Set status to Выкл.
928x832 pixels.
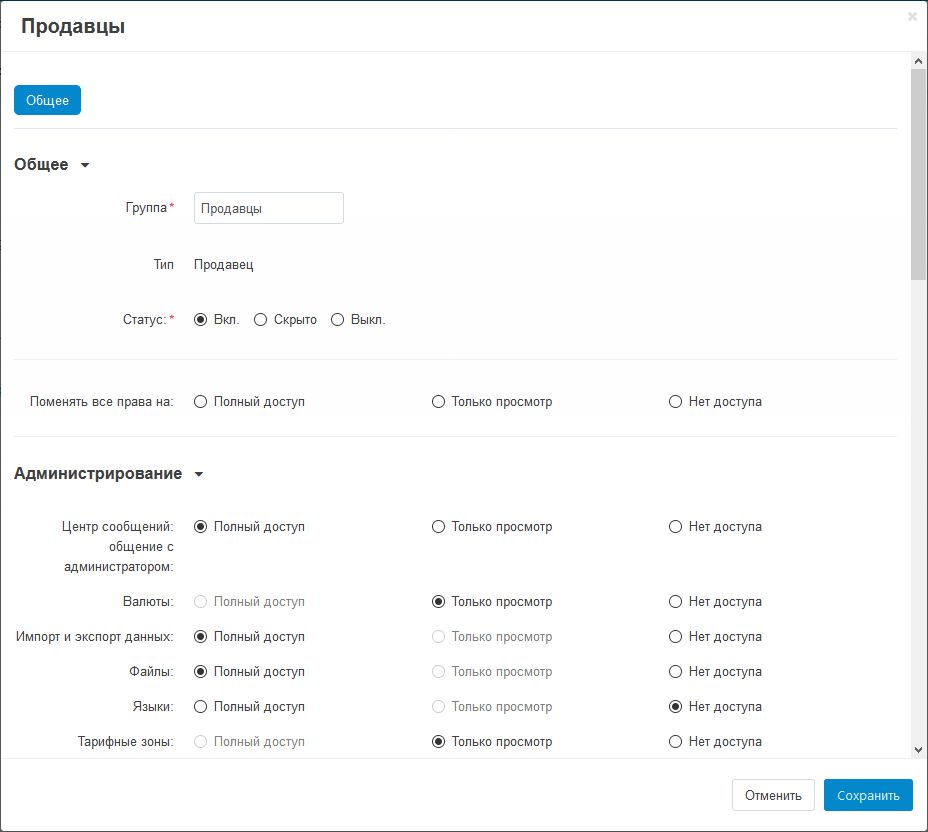338,320
